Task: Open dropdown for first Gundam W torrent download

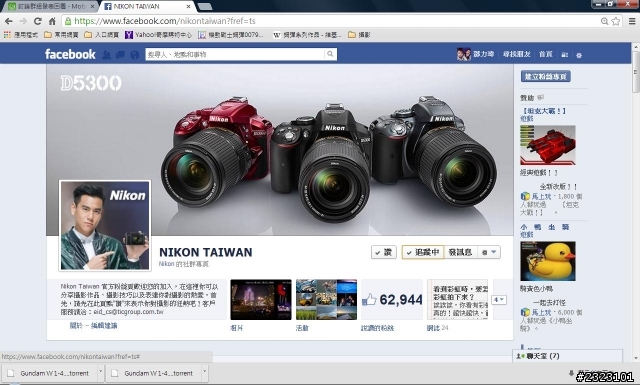Action: pyautogui.click(x=100, y=373)
